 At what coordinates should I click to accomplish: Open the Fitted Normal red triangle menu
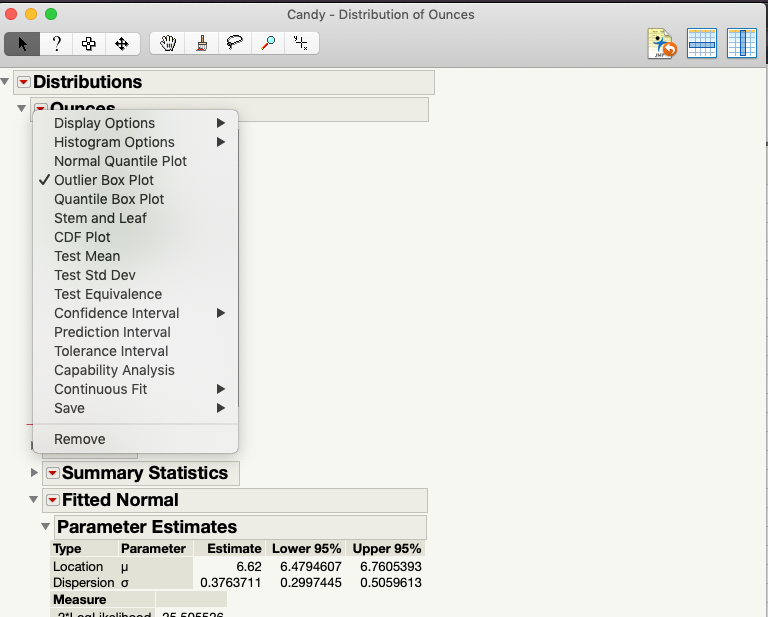pos(52,500)
